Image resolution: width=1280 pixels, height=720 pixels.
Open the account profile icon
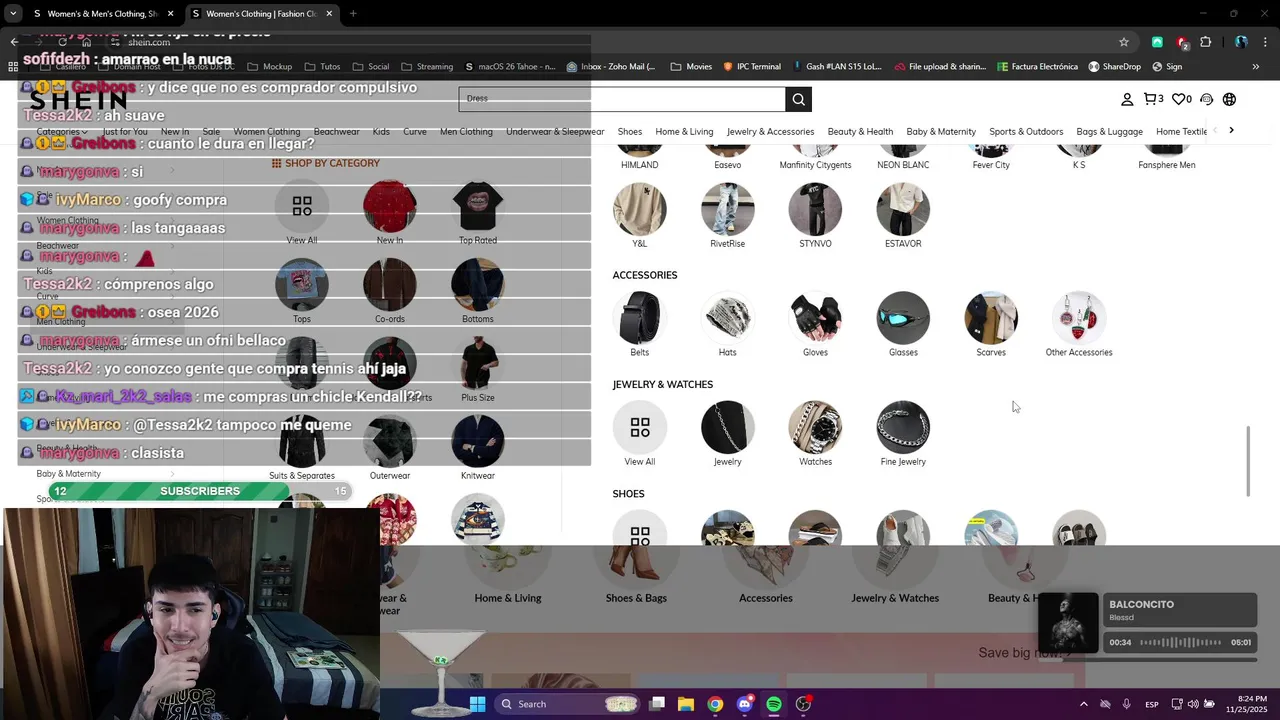click(x=1127, y=99)
